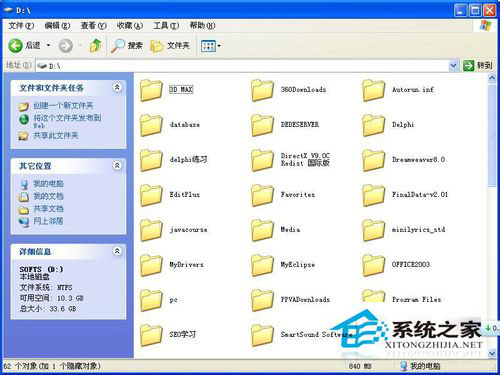The height and width of the screenshot is (375, 500).
Task: Select the 360Downloads folder icon
Action: (262, 90)
